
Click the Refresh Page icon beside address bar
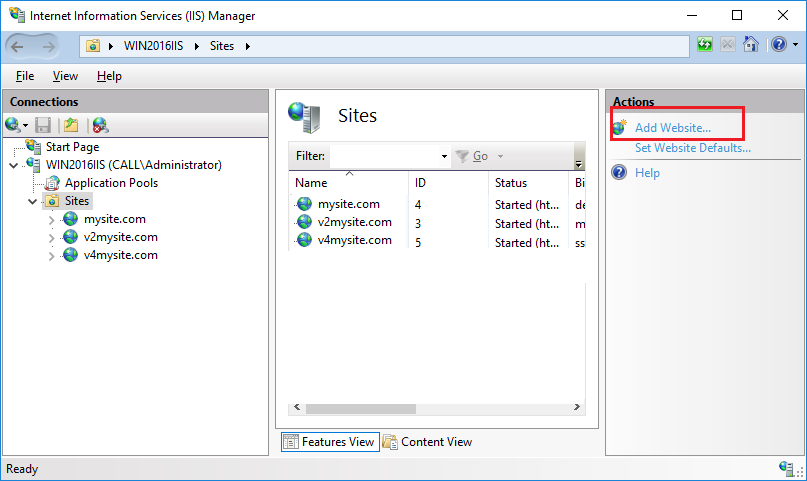point(705,45)
